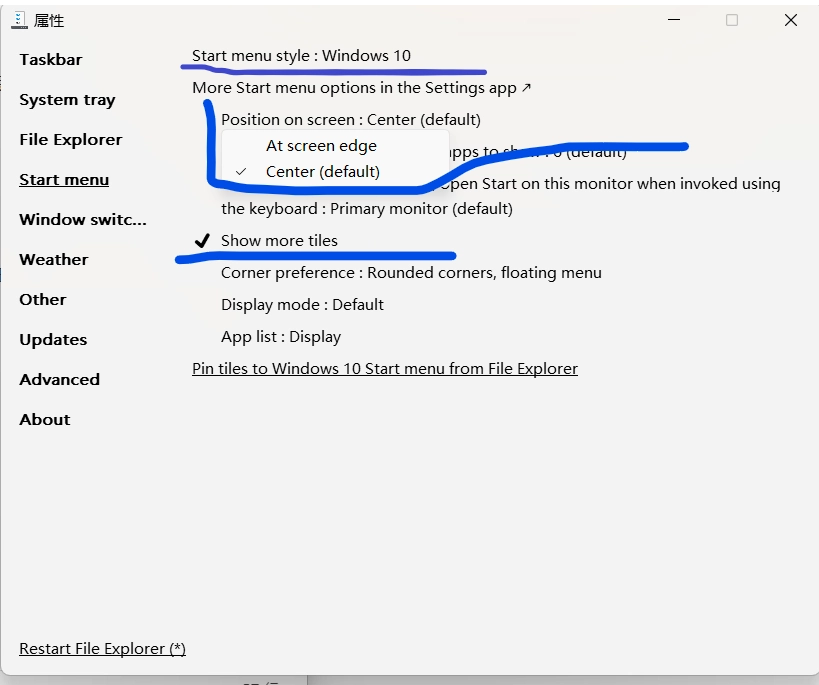819x685 pixels.
Task: Open the Taskbar settings section
Action: pos(51,60)
